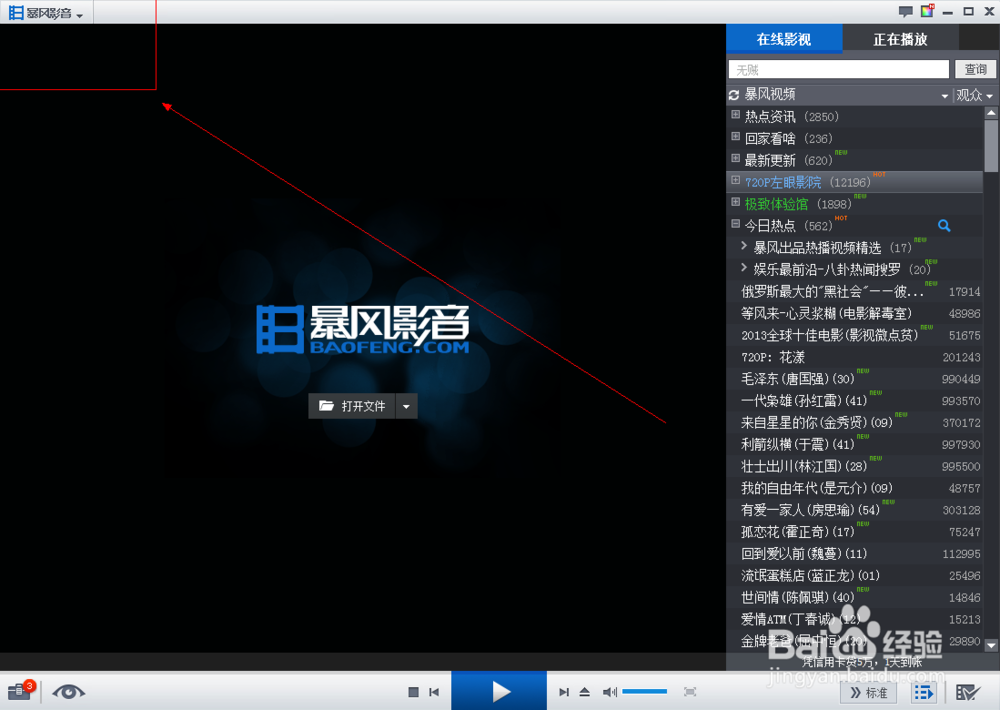Open the 暴风影音 main menu dropdown
Viewport: 1000px width, 710px height.
pyautogui.click(x=46, y=13)
